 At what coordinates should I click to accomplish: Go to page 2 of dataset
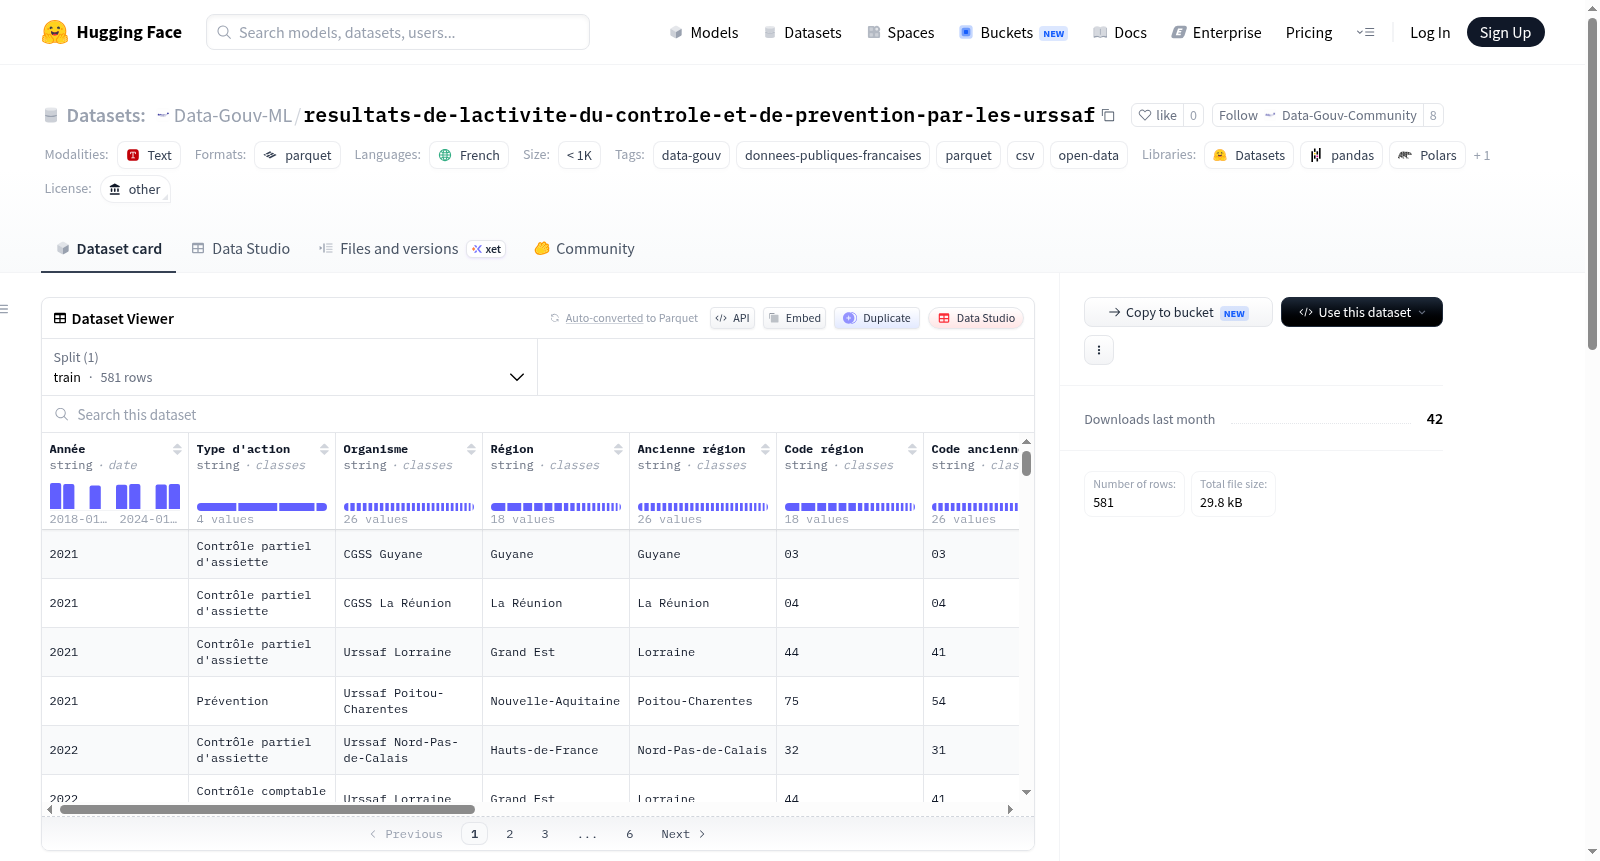(x=510, y=834)
